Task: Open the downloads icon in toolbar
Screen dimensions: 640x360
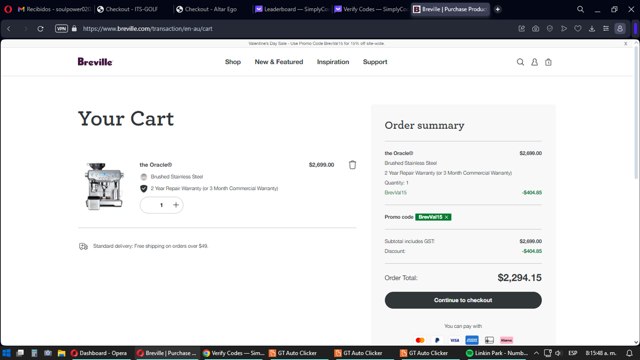Action: click(x=592, y=29)
